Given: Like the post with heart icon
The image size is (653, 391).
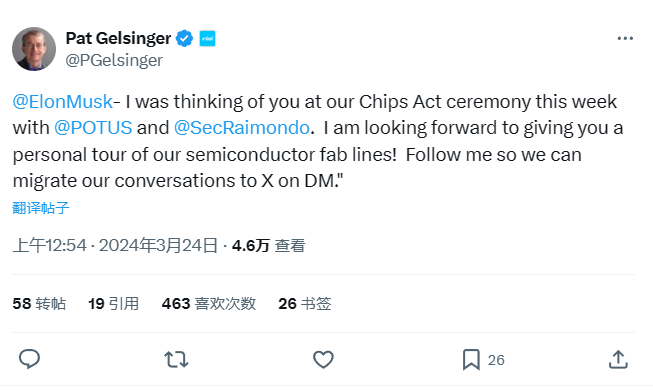Looking at the screenshot, I should tap(323, 359).
